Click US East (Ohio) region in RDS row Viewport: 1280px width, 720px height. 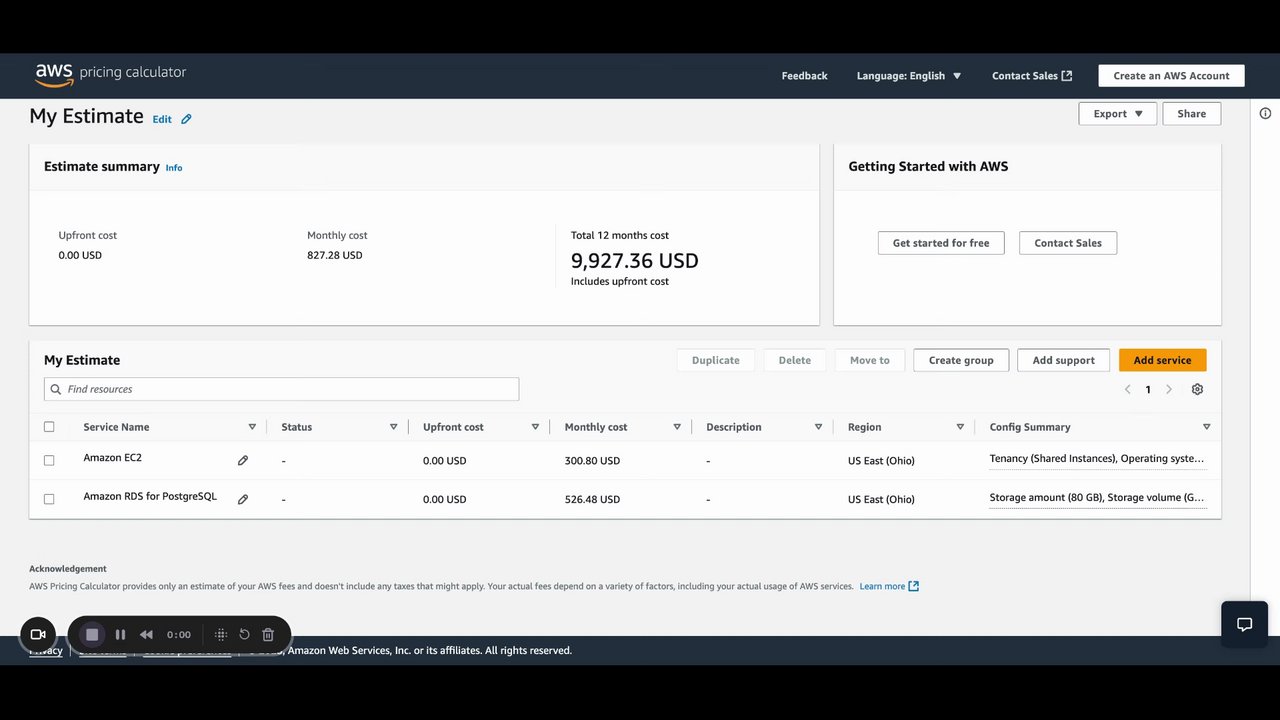pyautogui.click(x=881, y=499)
